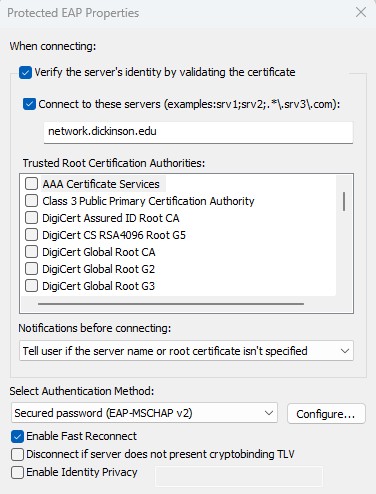The height and width of the screenshot is (494, 376).
Task: Click the vertical scrollbar in certificate list
Action: coord(344,201)
